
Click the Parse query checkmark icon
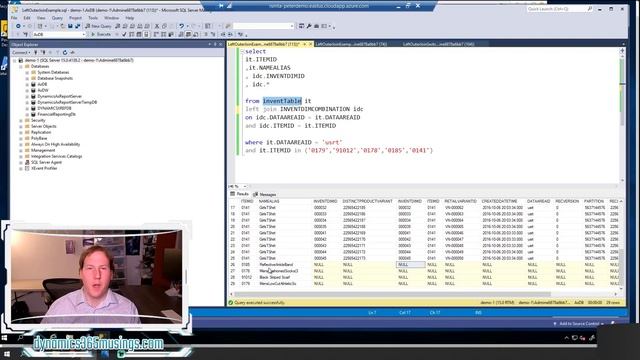click(x=124, y=34)
